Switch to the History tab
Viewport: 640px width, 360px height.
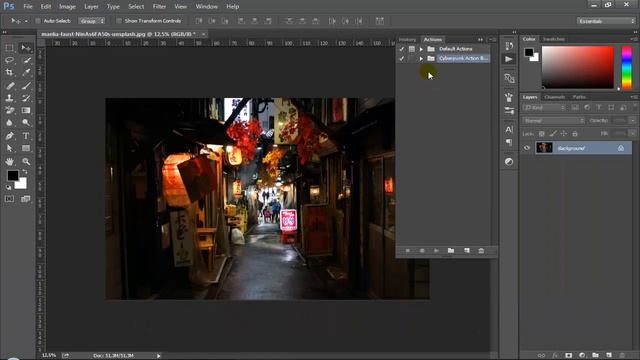407,40
